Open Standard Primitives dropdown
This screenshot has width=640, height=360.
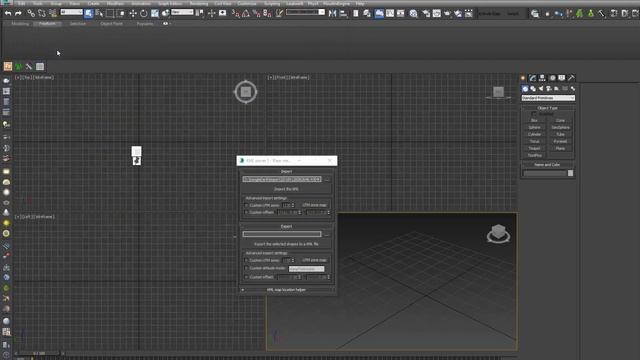pyautogui.click(x=548, y=98)
